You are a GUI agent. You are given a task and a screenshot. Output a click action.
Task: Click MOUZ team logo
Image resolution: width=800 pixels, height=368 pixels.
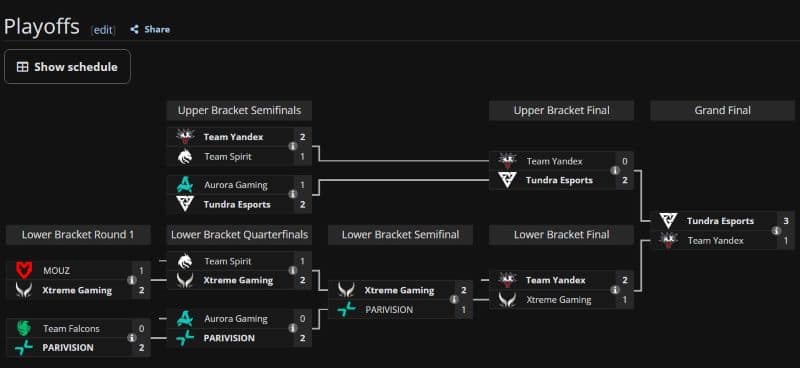(x=23, y=271)
